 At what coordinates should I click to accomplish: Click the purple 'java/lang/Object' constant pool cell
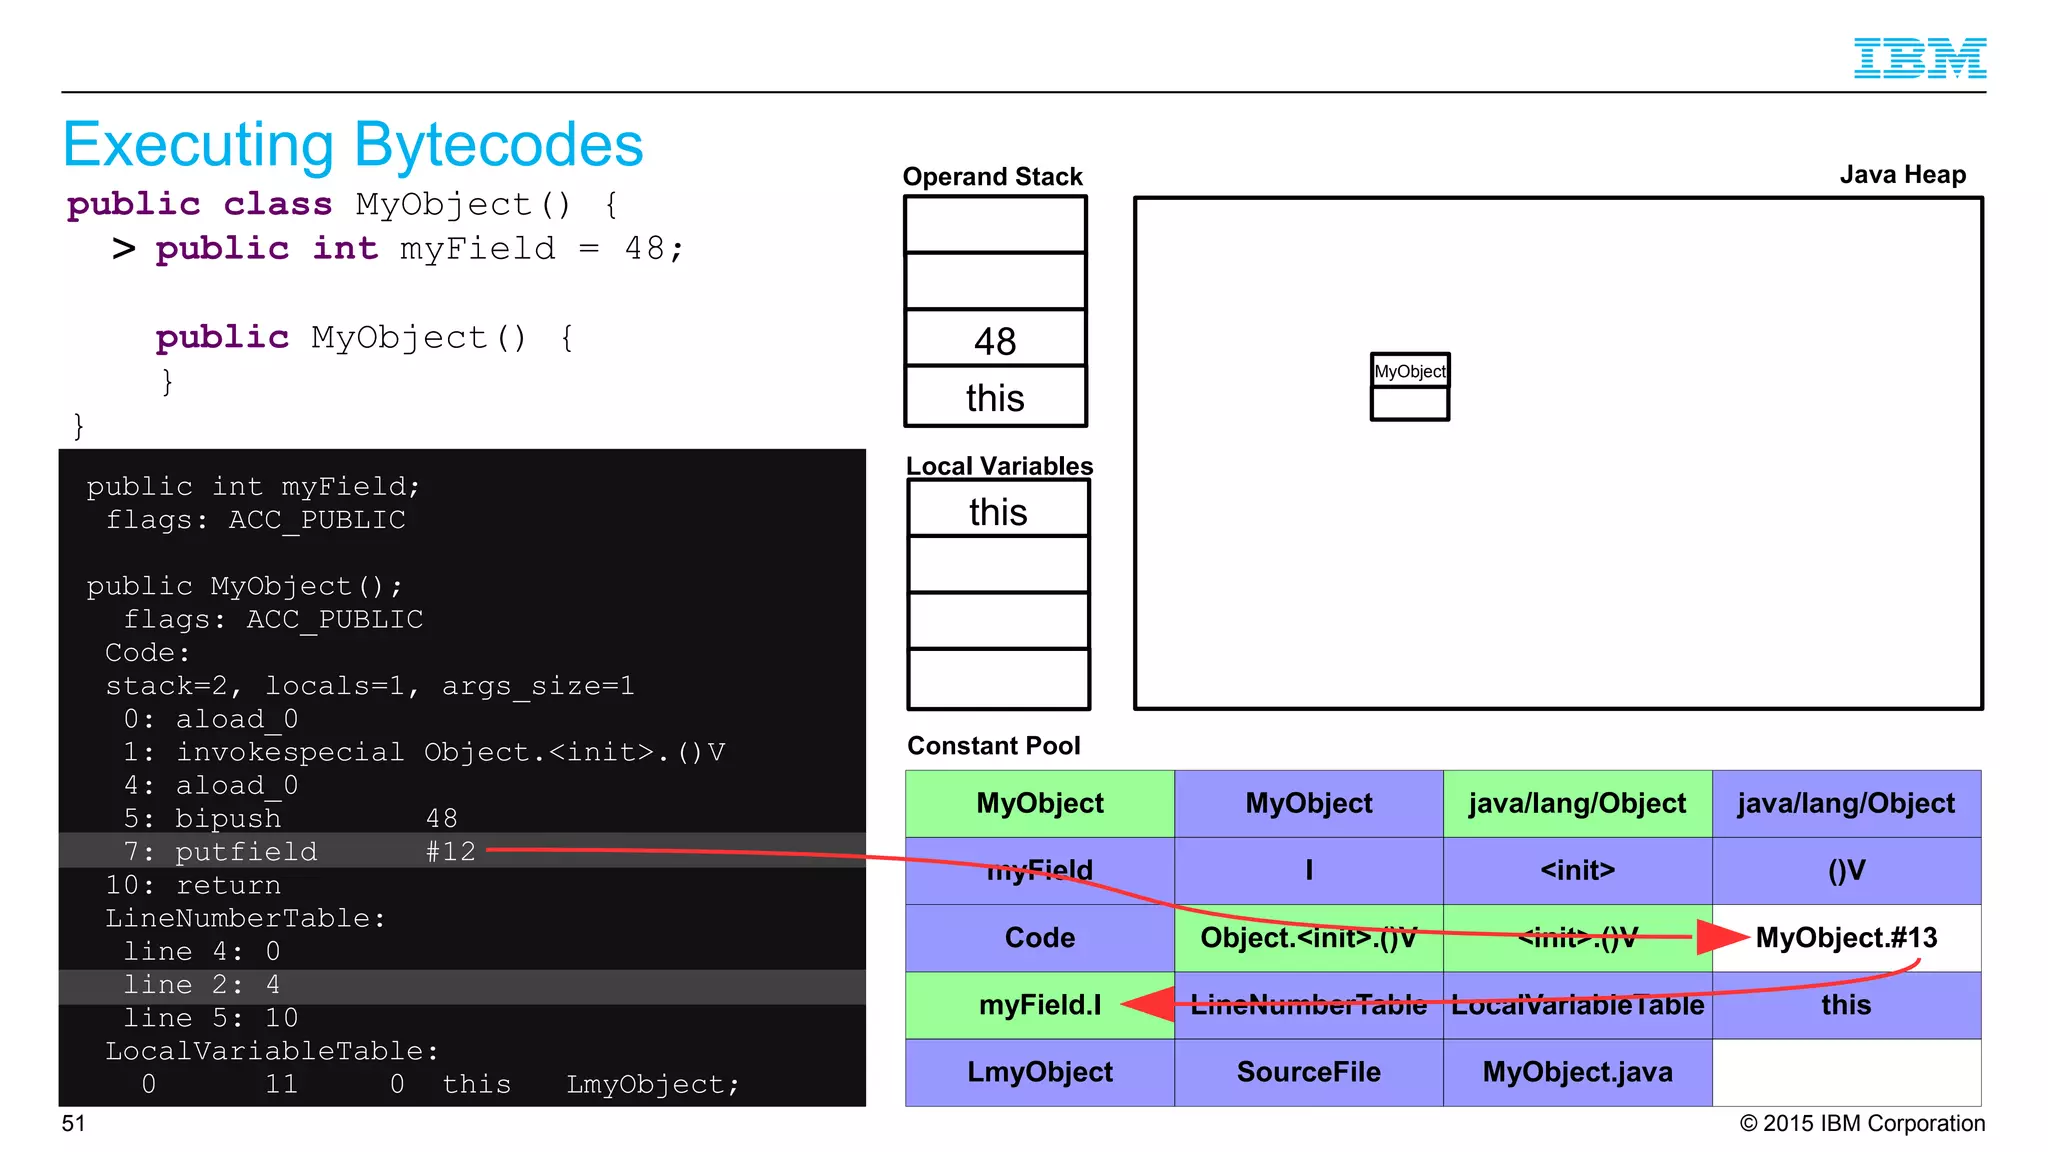pyautogui.click(x=1847, y=803)
